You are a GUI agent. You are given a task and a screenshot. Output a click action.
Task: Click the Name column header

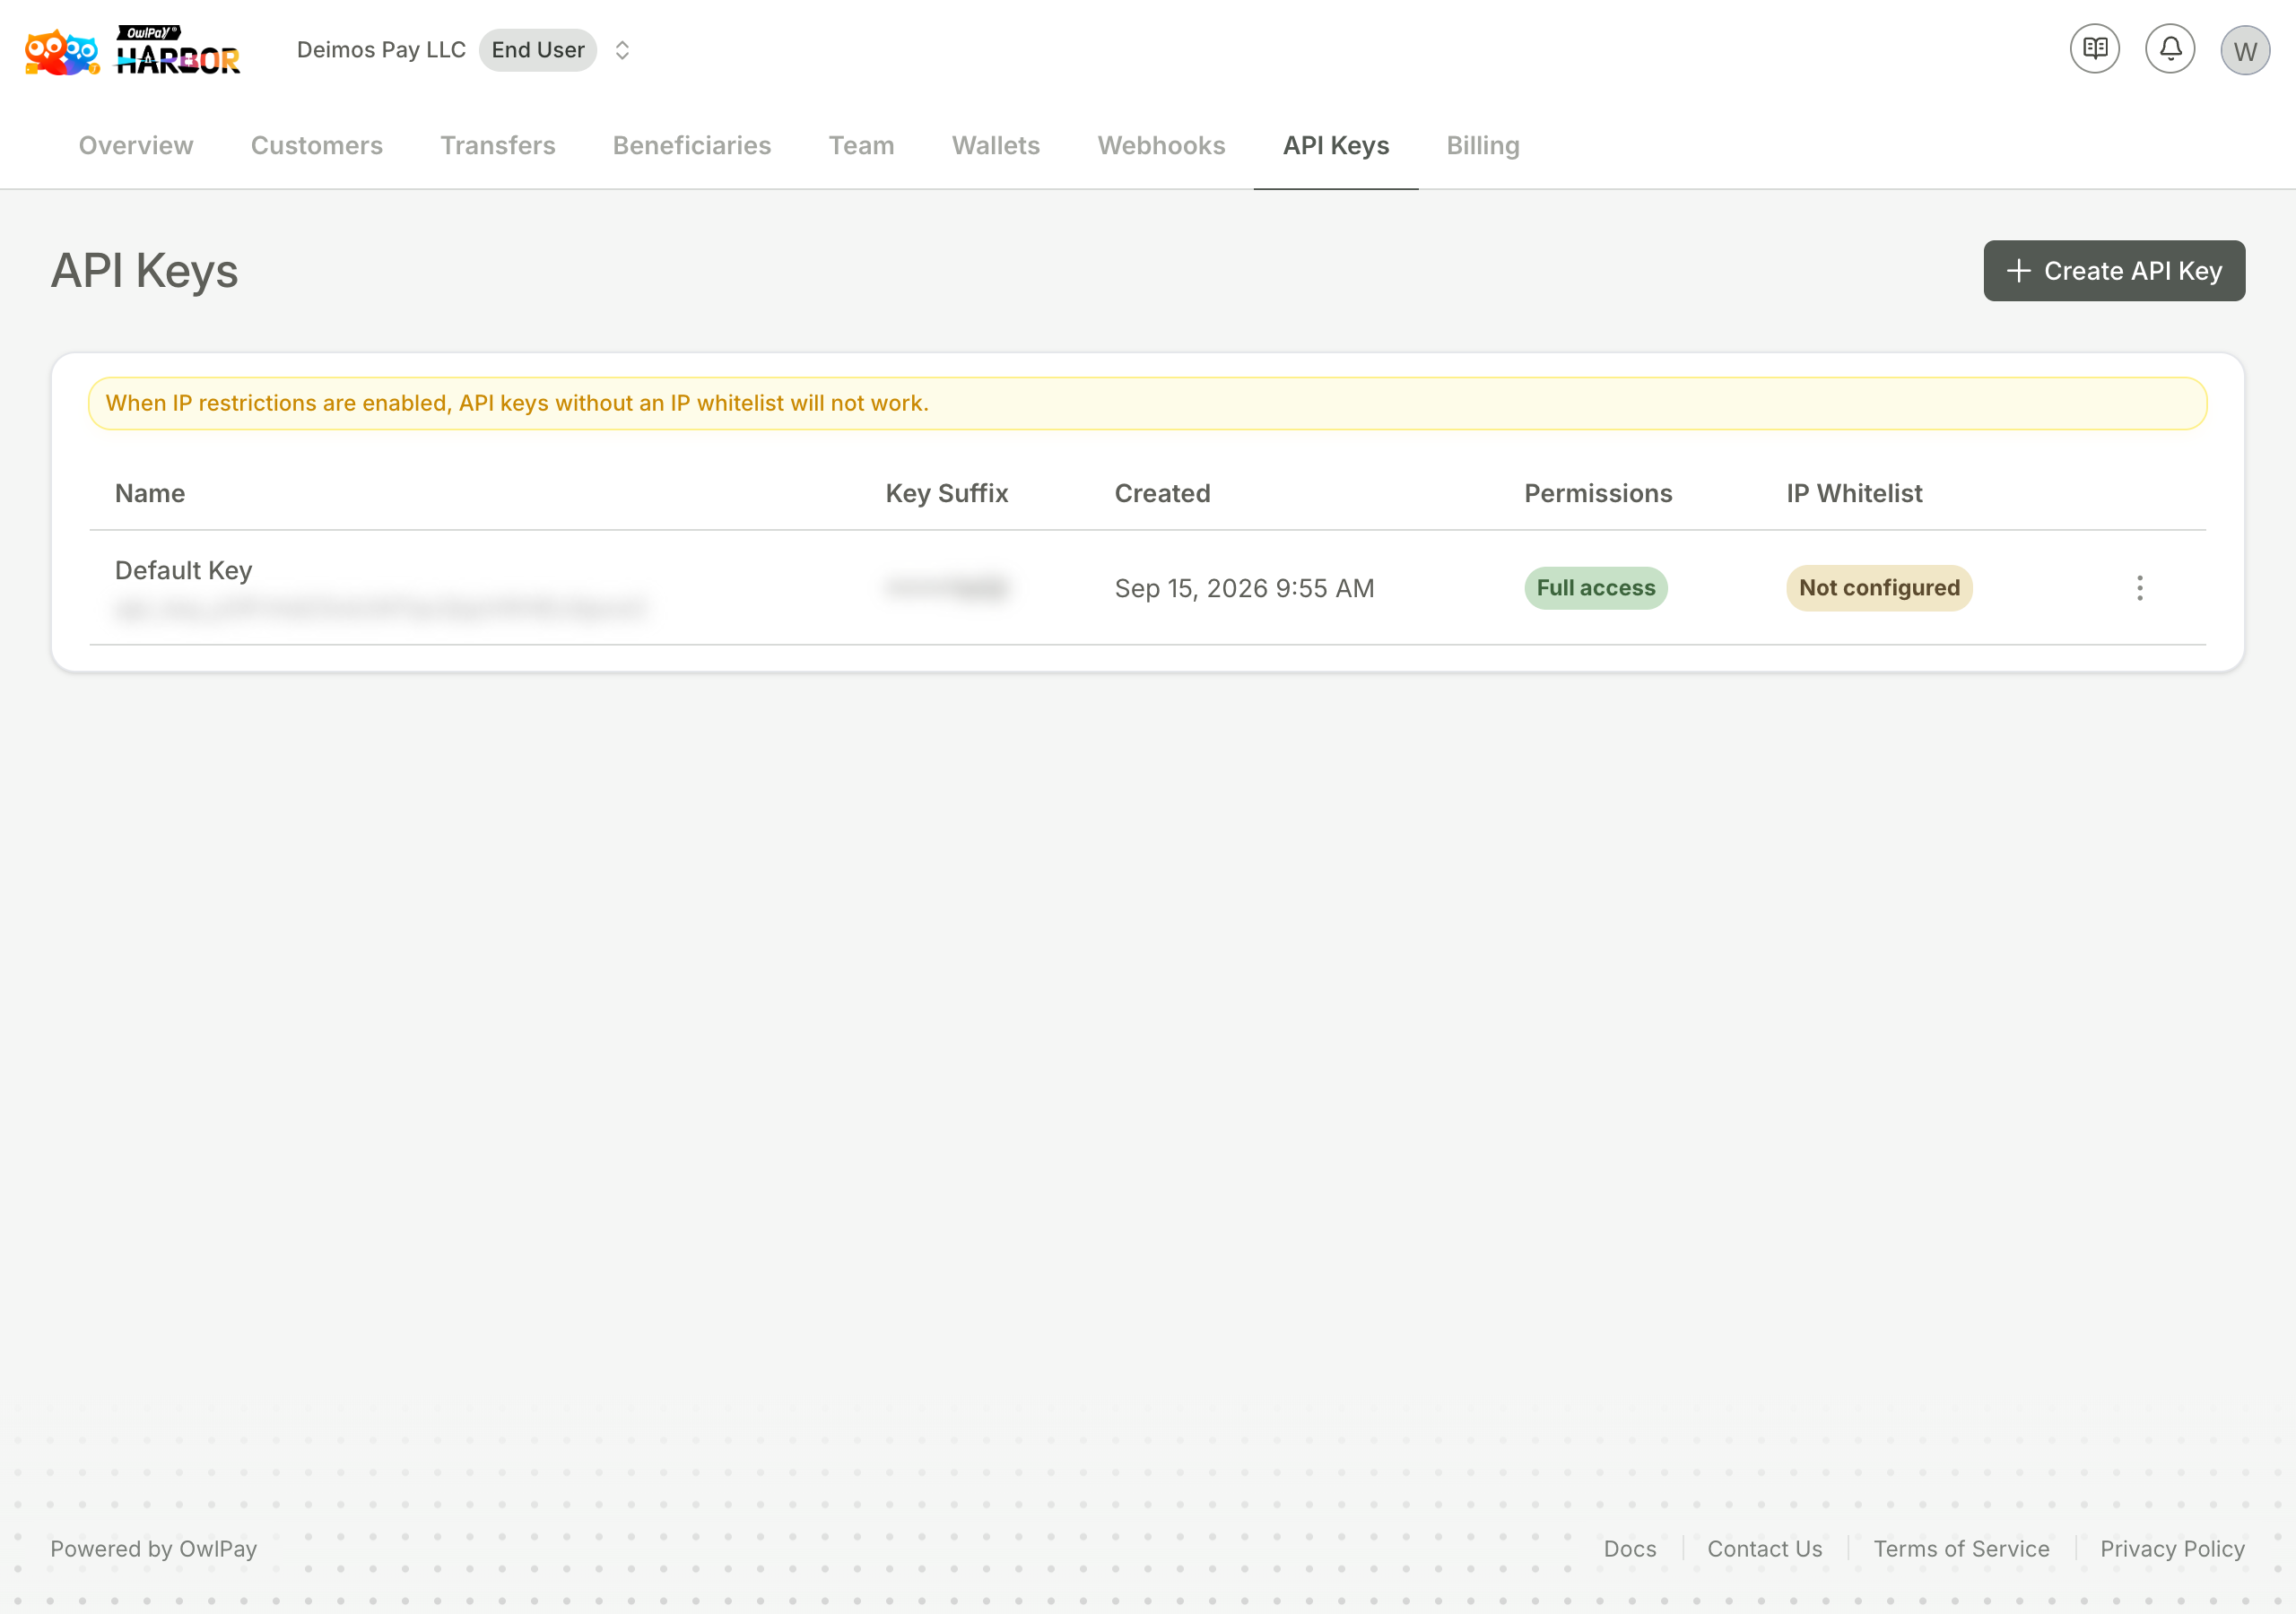coord(150,493)
